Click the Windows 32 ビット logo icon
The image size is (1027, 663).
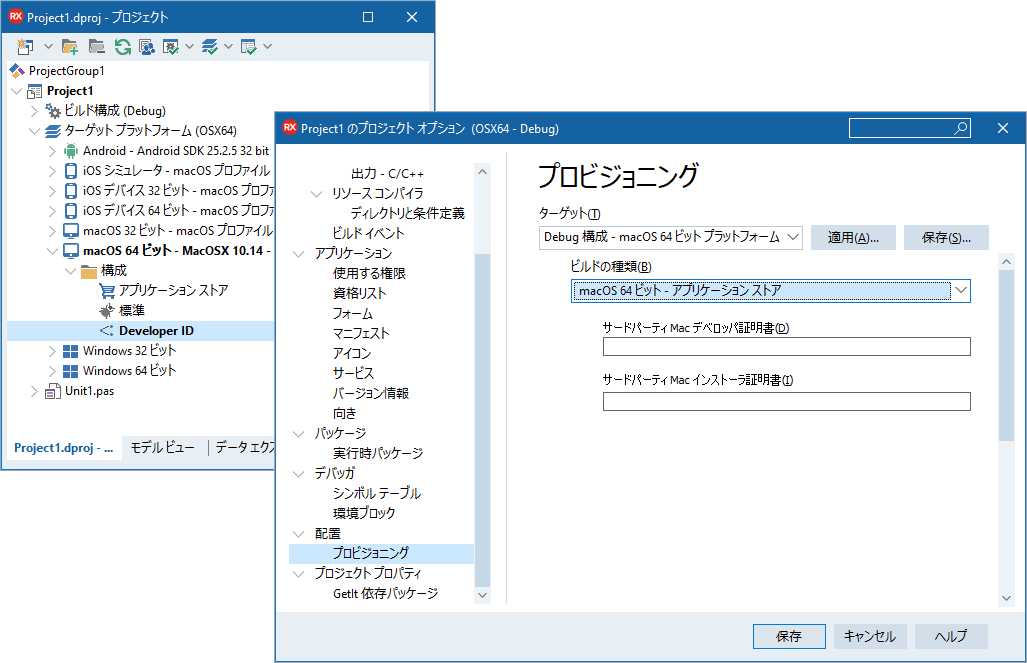[71, 351]
